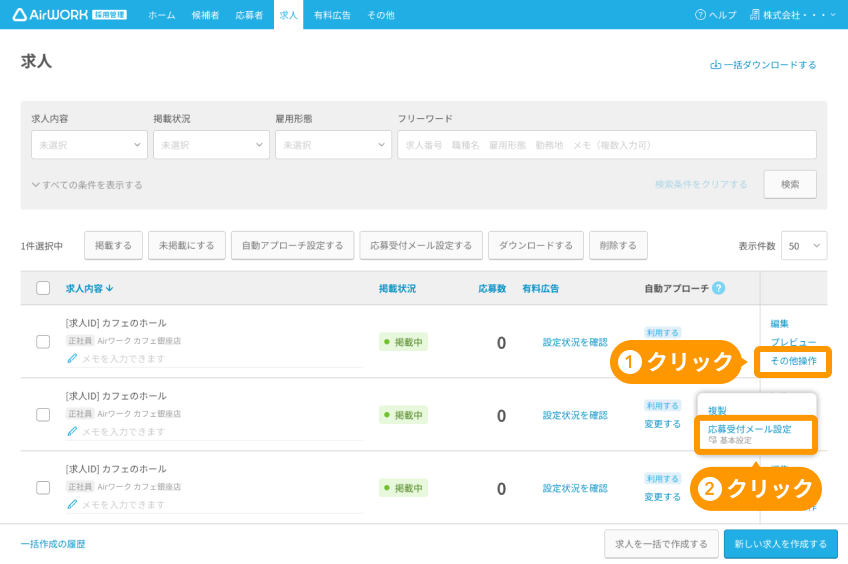This screenshot has width=848, height=564.
Task: Sort by 掲載状況 column header
Action: coord(398,289)
